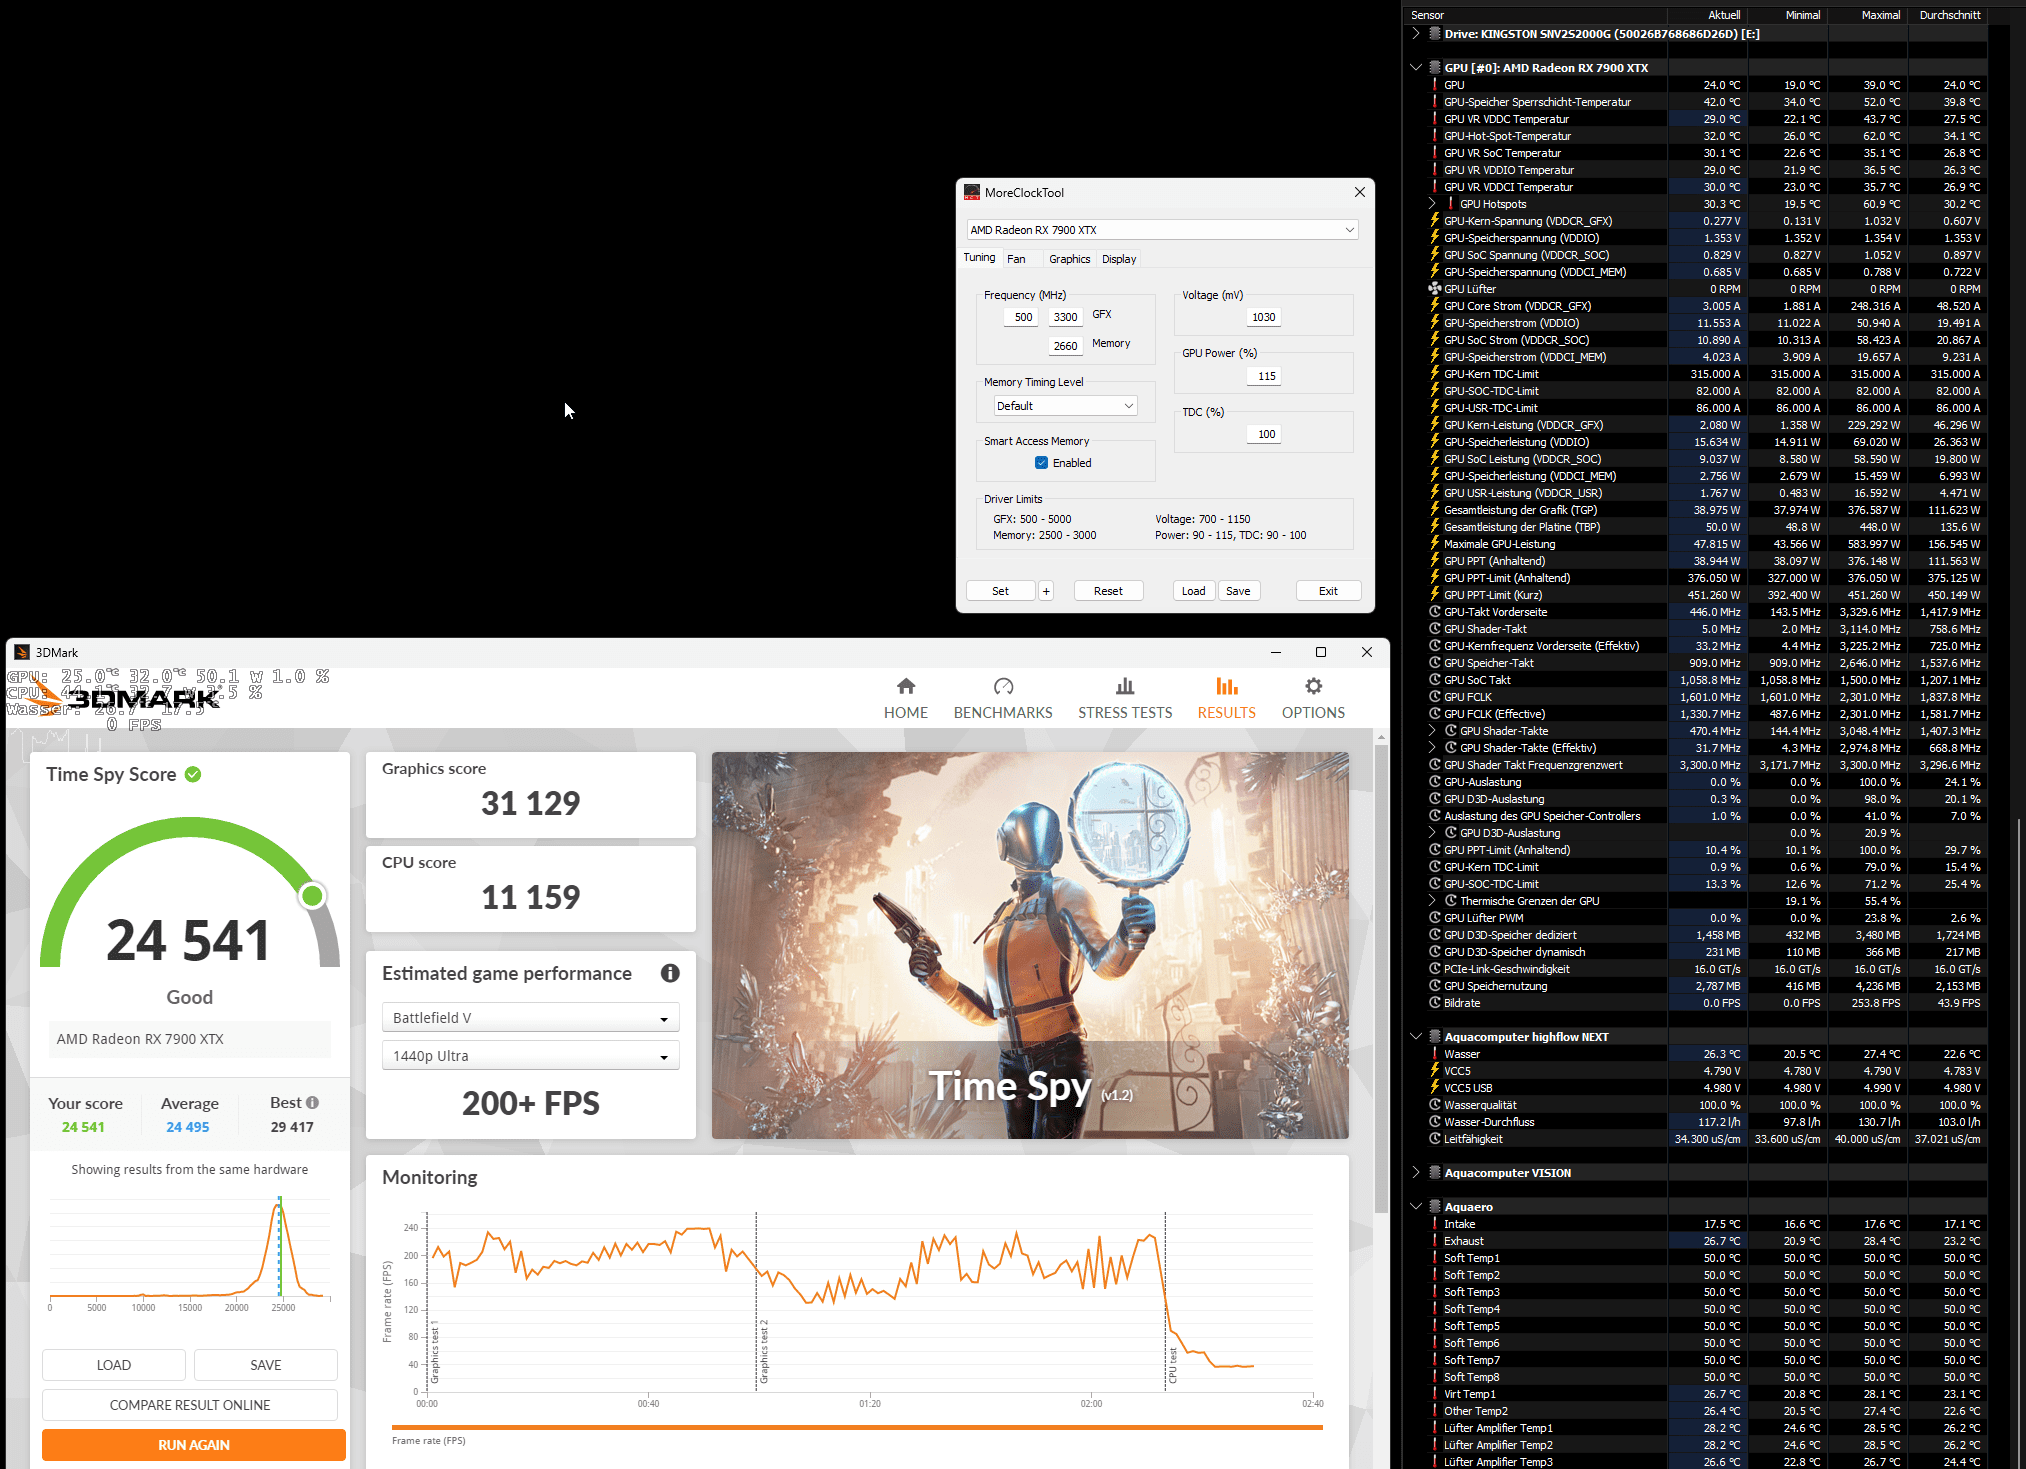Image resolution: width=2026 pixels, height=1469 pixels.
Task: Collapse GPU AMD Radeon RX 7900 XTX sensor group
Action: (x=1416, y=68)
